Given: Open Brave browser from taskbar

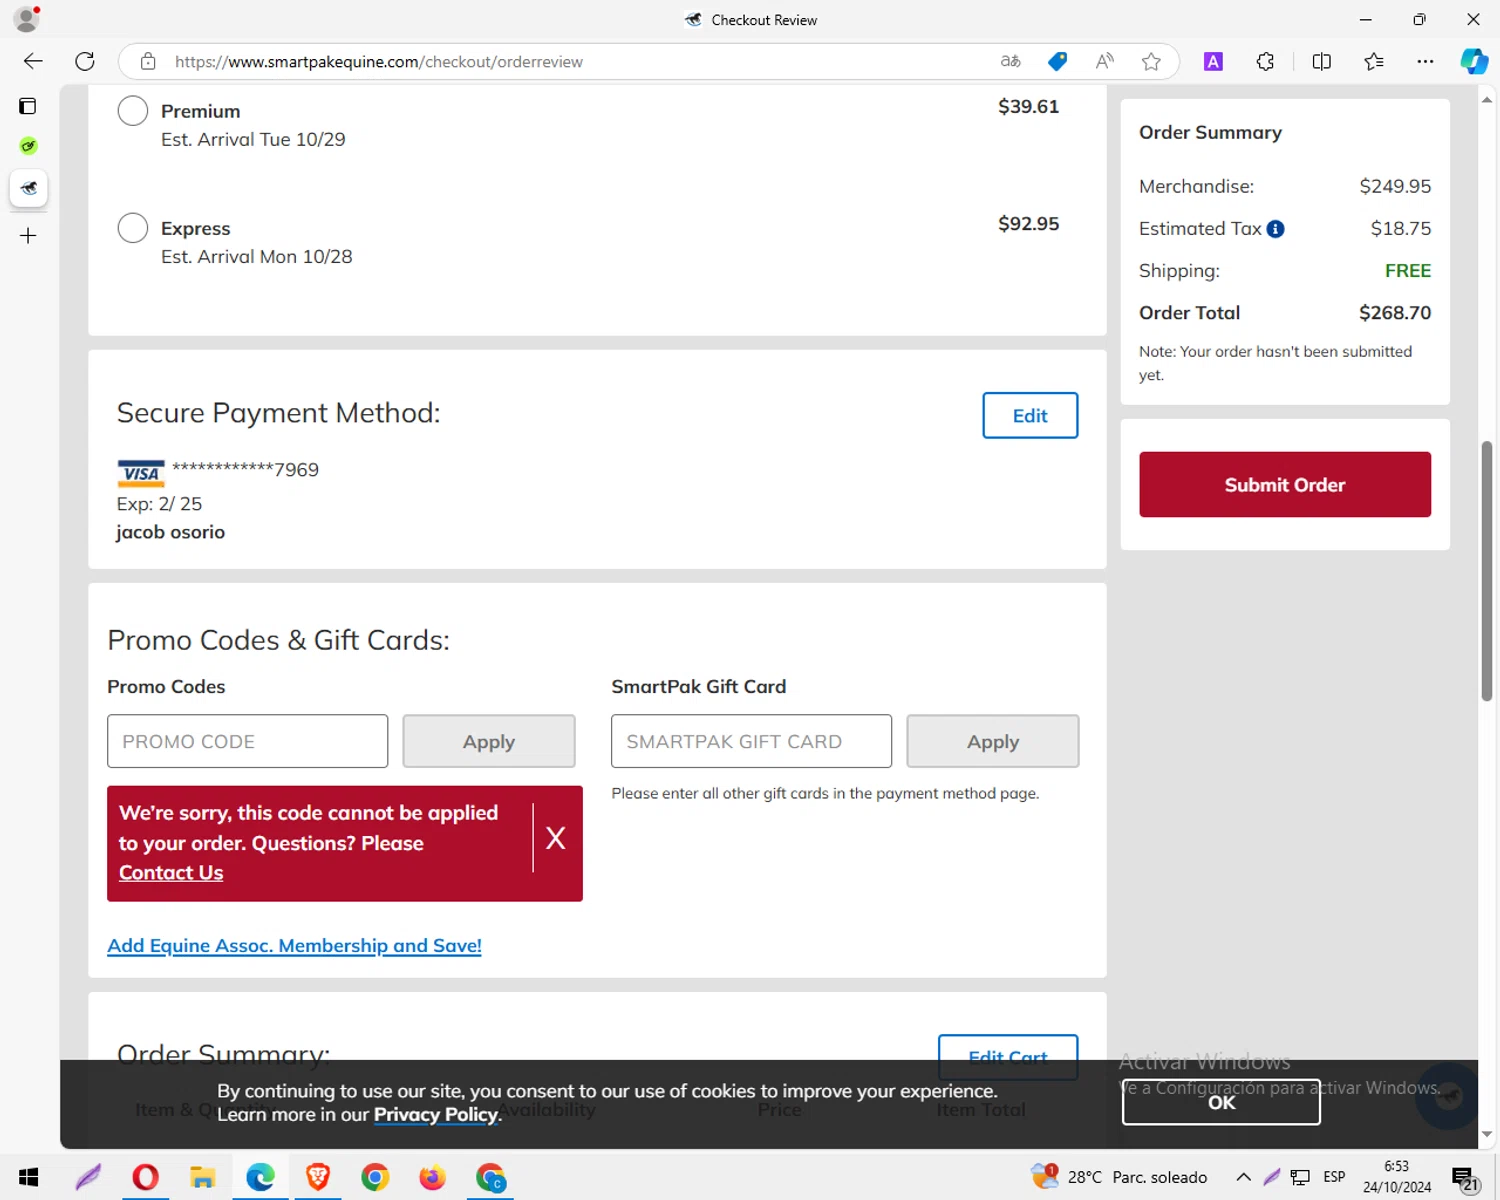Looking at the screenshot, I should click(318, 1177).
